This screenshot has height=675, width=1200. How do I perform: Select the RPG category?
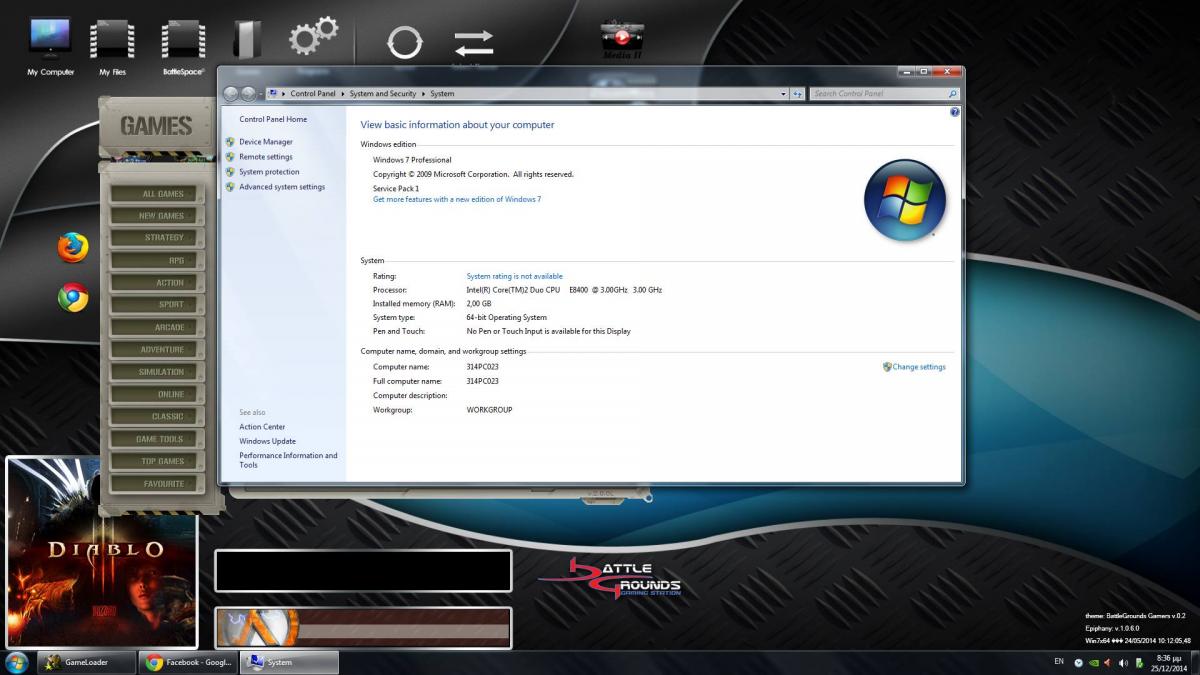pyautogui.click(x=157, y=261)
